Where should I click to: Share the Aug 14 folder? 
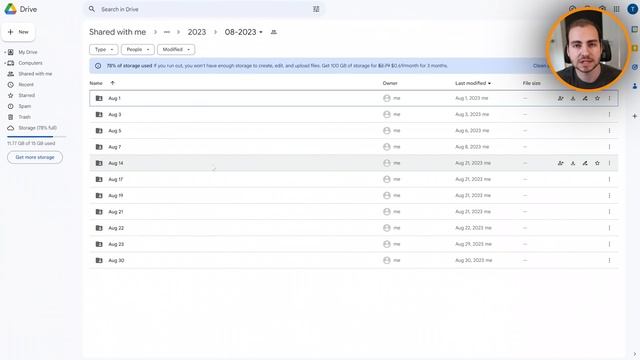(560, 163)
